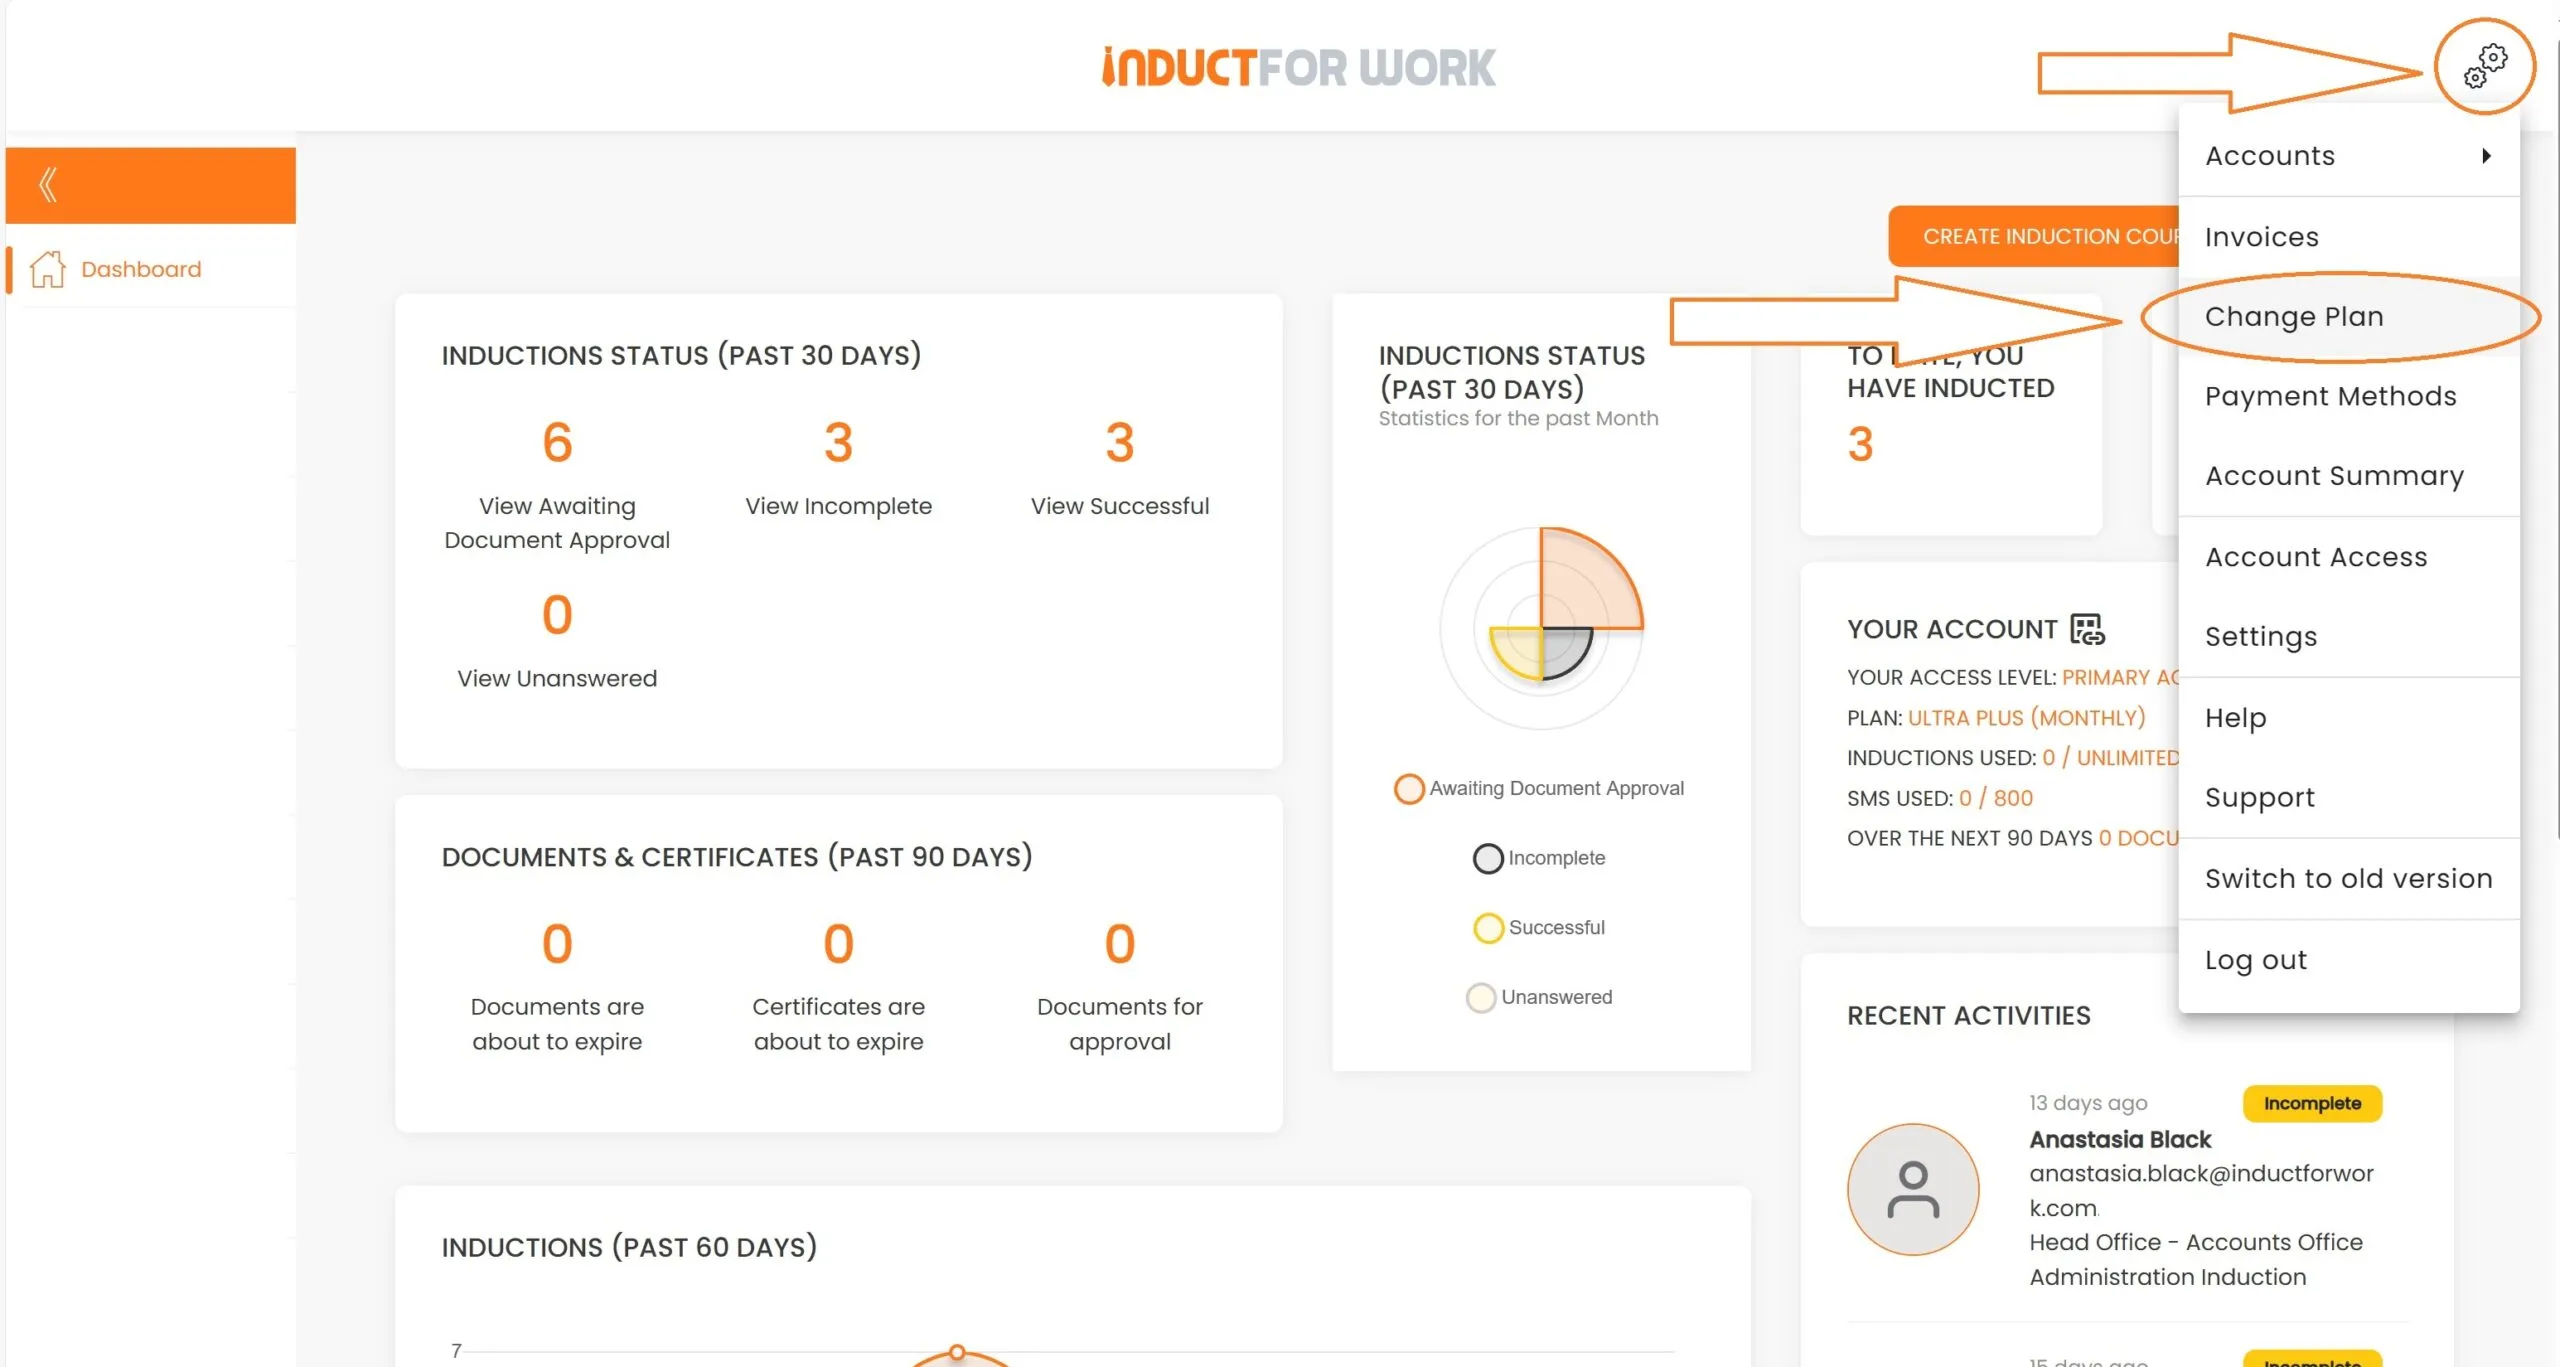Screen dimensions: 2560x1367
Task: Click the View Incomplete count
Action: point(838,443)
